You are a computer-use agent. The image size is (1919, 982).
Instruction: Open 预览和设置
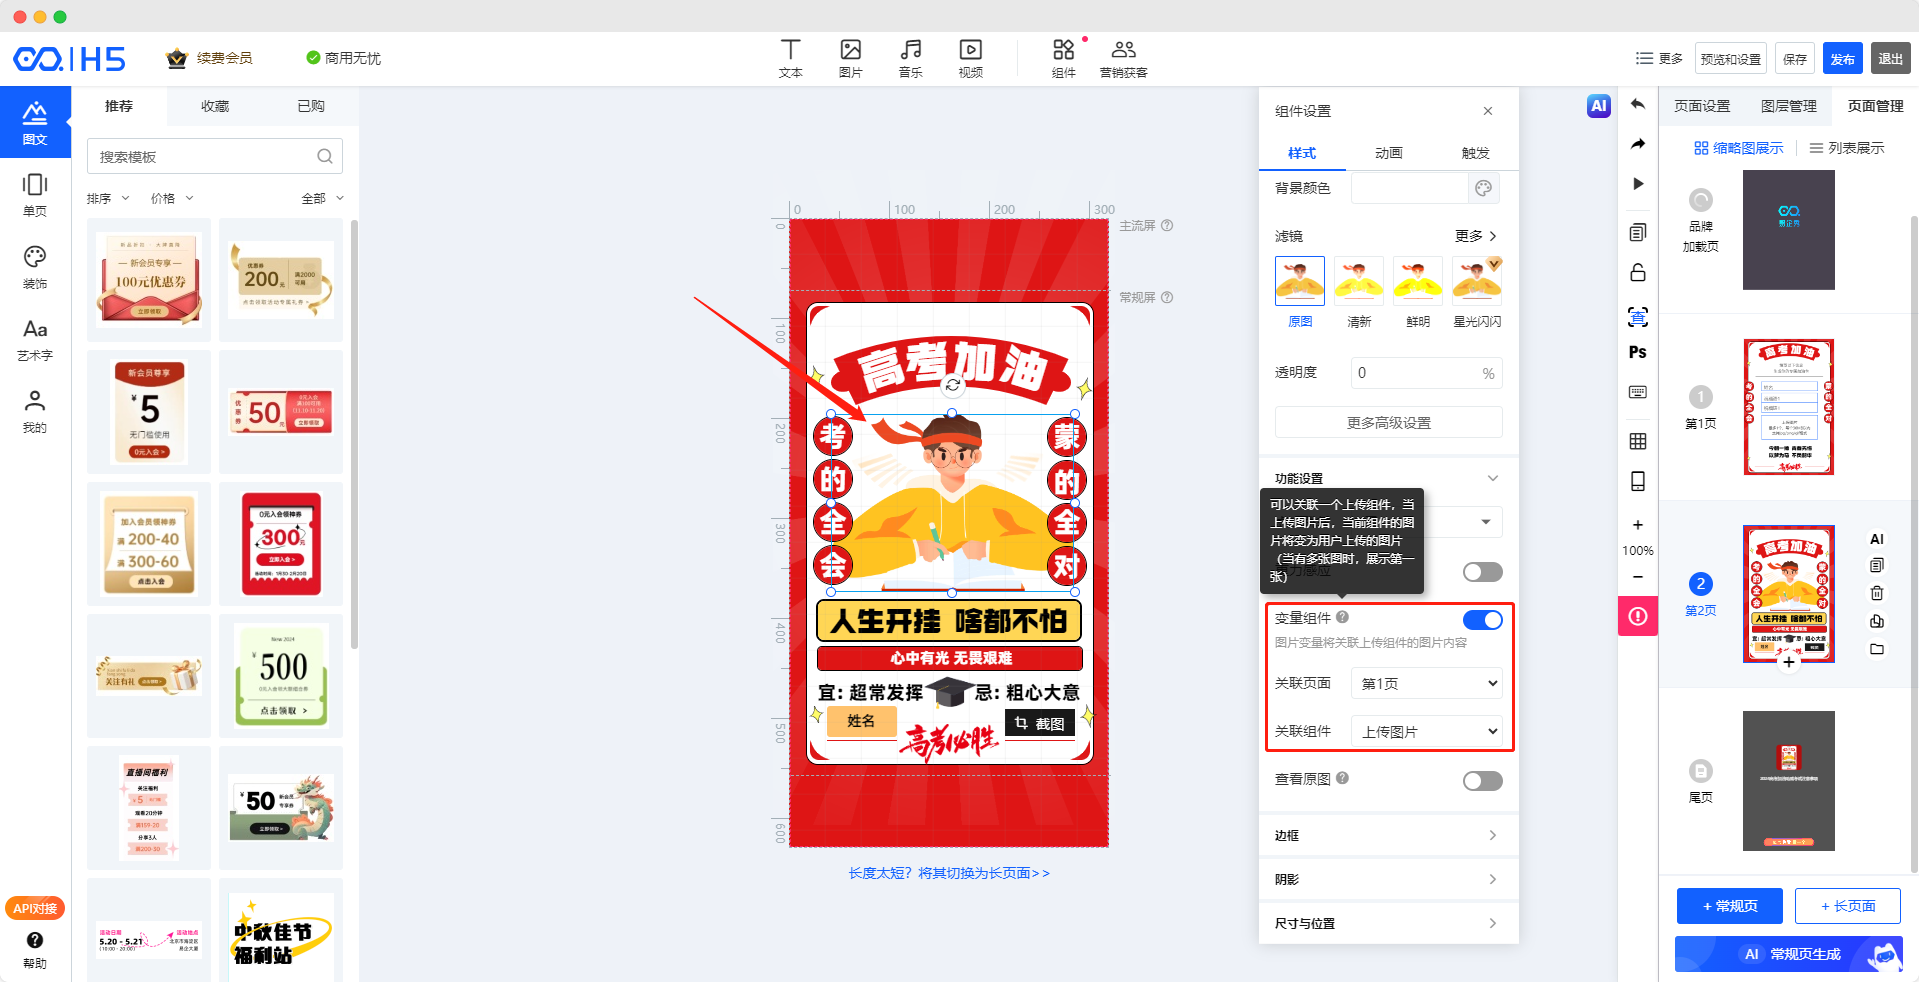(x=1731, y=58)
